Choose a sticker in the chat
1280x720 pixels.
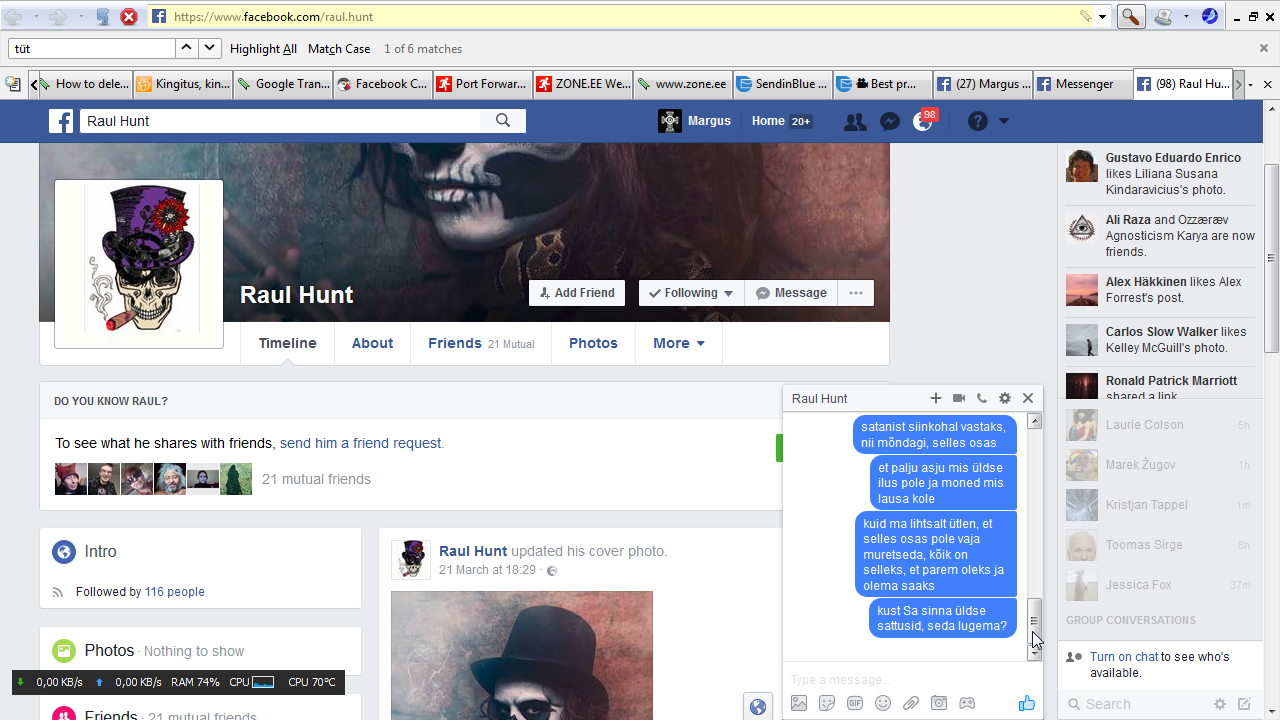pos(827,703)
